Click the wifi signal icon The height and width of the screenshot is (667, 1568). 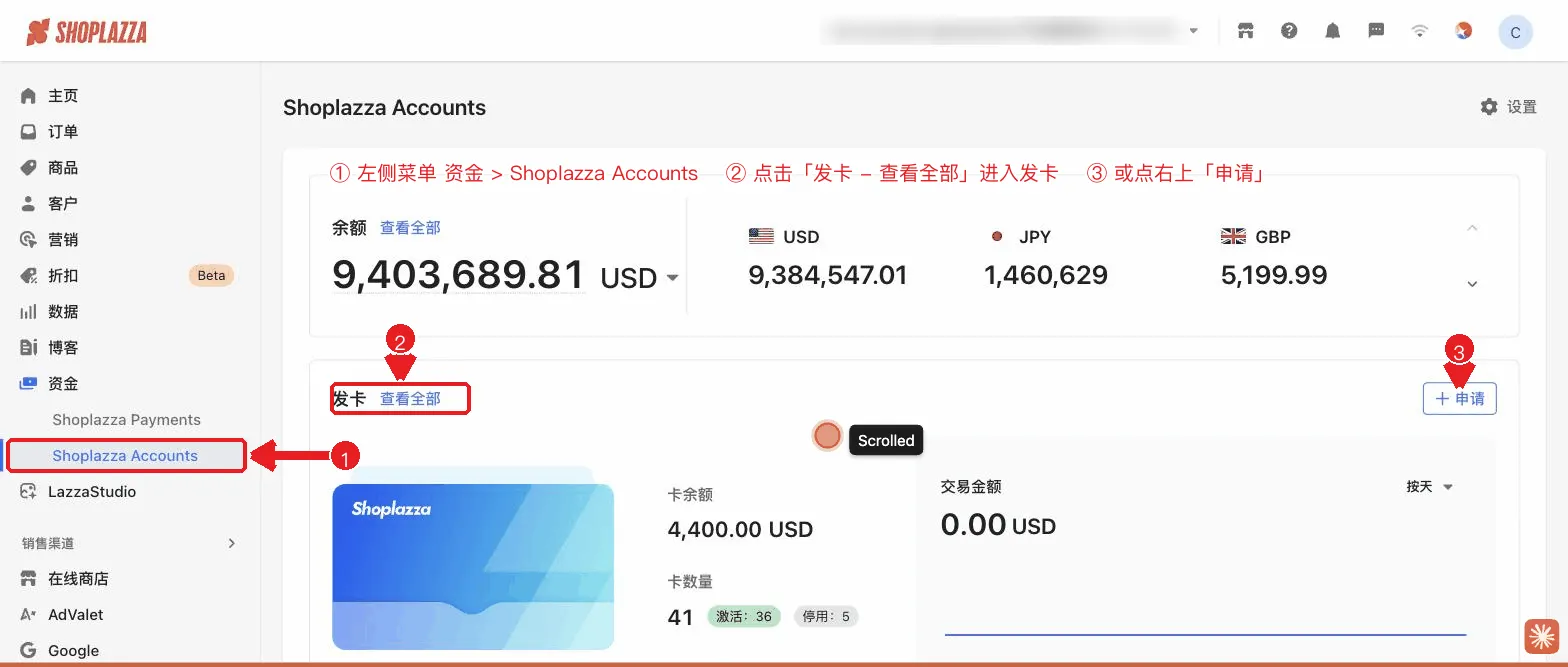pos(1420,31)
